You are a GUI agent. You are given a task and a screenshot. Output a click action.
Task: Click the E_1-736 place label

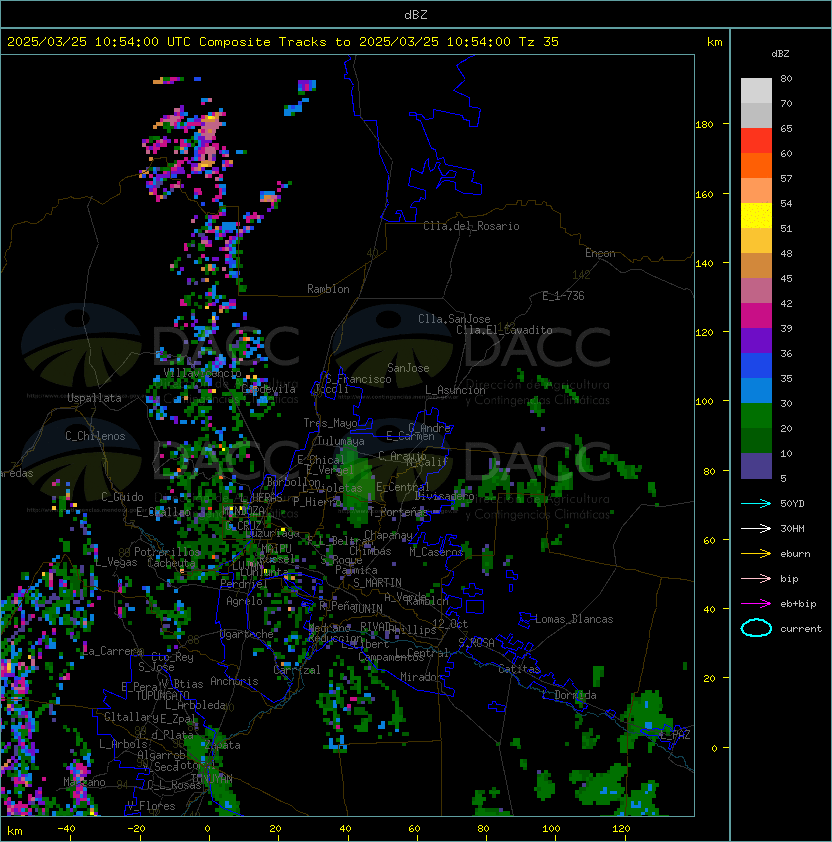tap(563, 296)
